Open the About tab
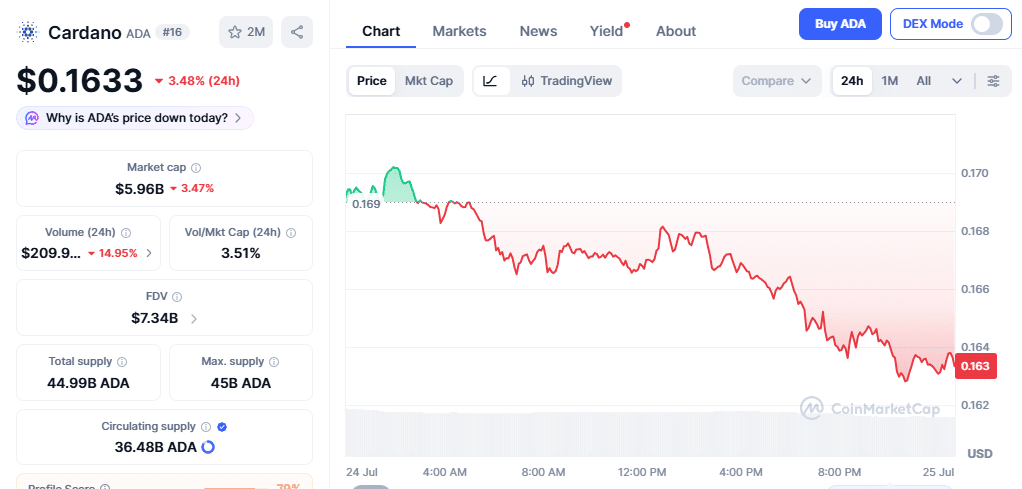1022x489 pixels. (x=676, y=31)
